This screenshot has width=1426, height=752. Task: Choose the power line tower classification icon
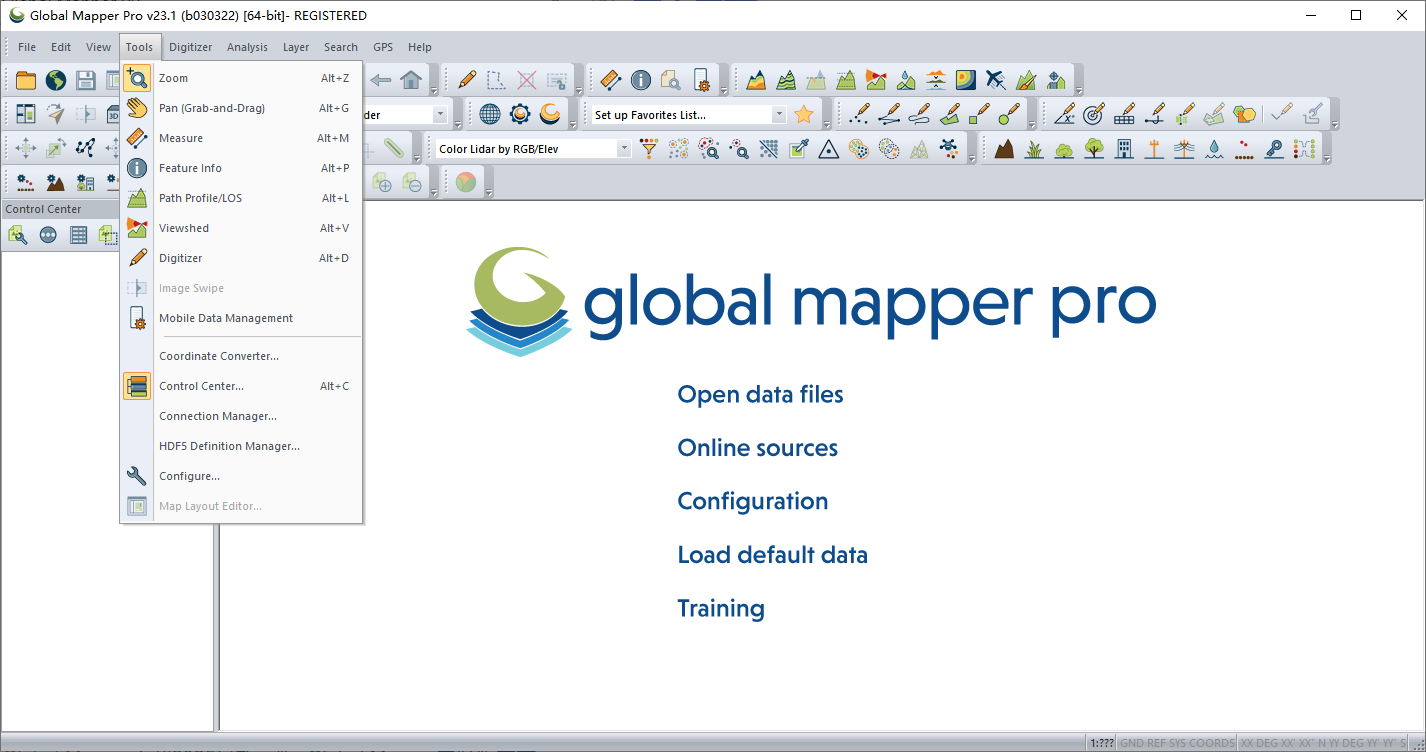[x=1184, y=148]
